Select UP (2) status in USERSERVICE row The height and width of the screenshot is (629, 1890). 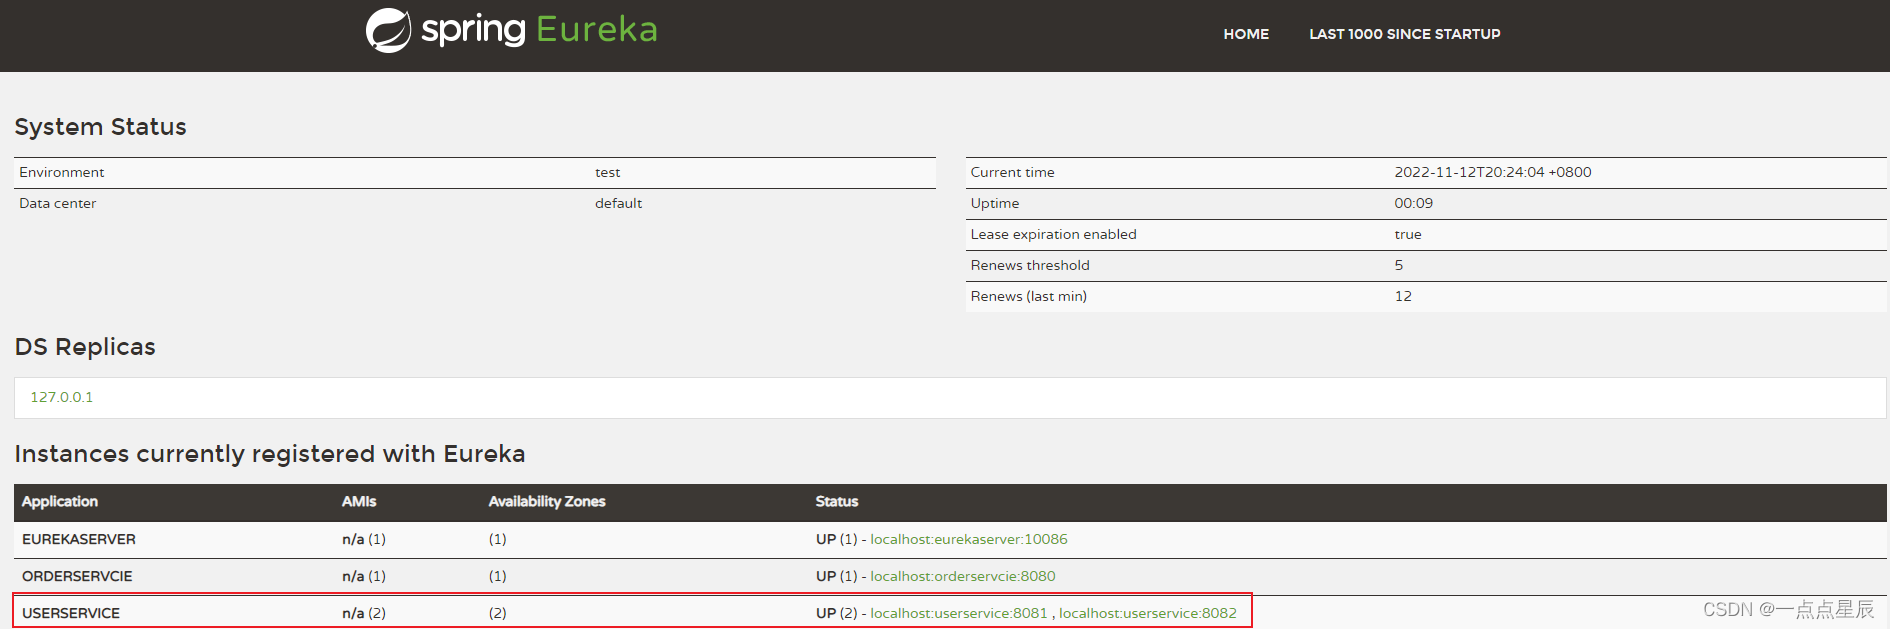click(x=837, y=613)
